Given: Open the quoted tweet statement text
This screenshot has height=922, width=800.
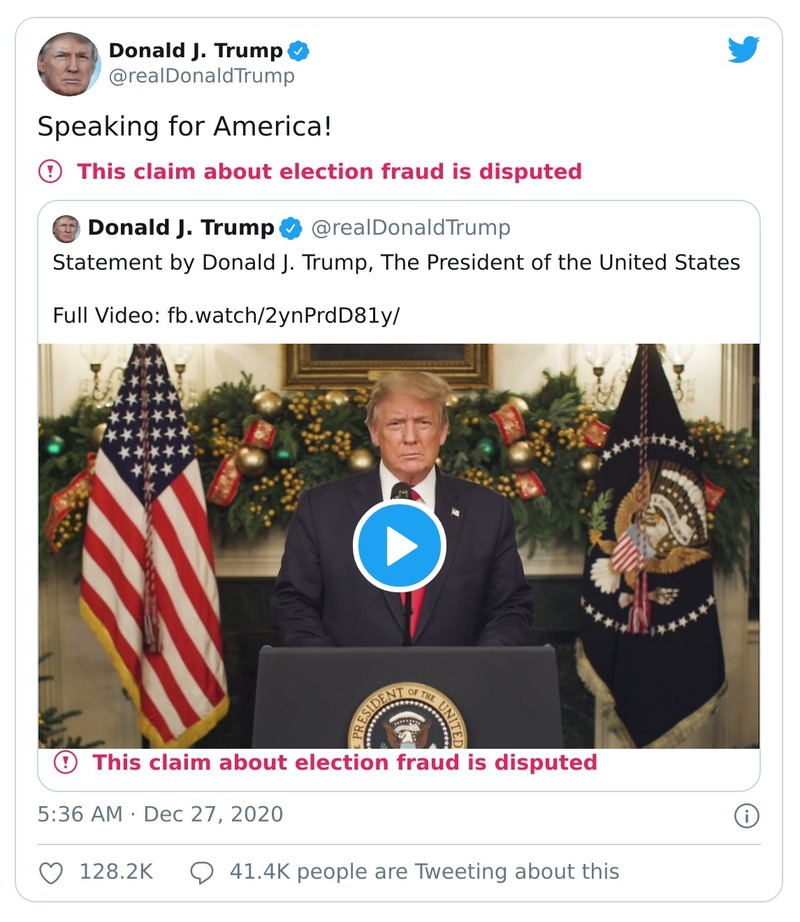Looking at the screenshot, I should [396, 262].
